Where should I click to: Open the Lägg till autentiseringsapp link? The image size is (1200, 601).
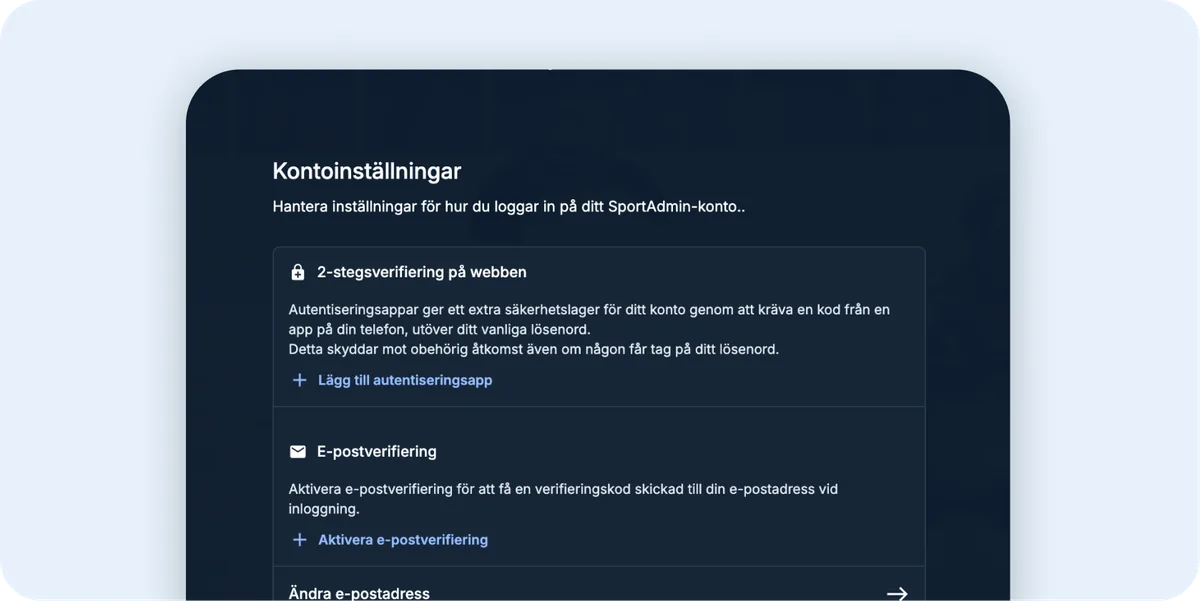coord(405,380)
